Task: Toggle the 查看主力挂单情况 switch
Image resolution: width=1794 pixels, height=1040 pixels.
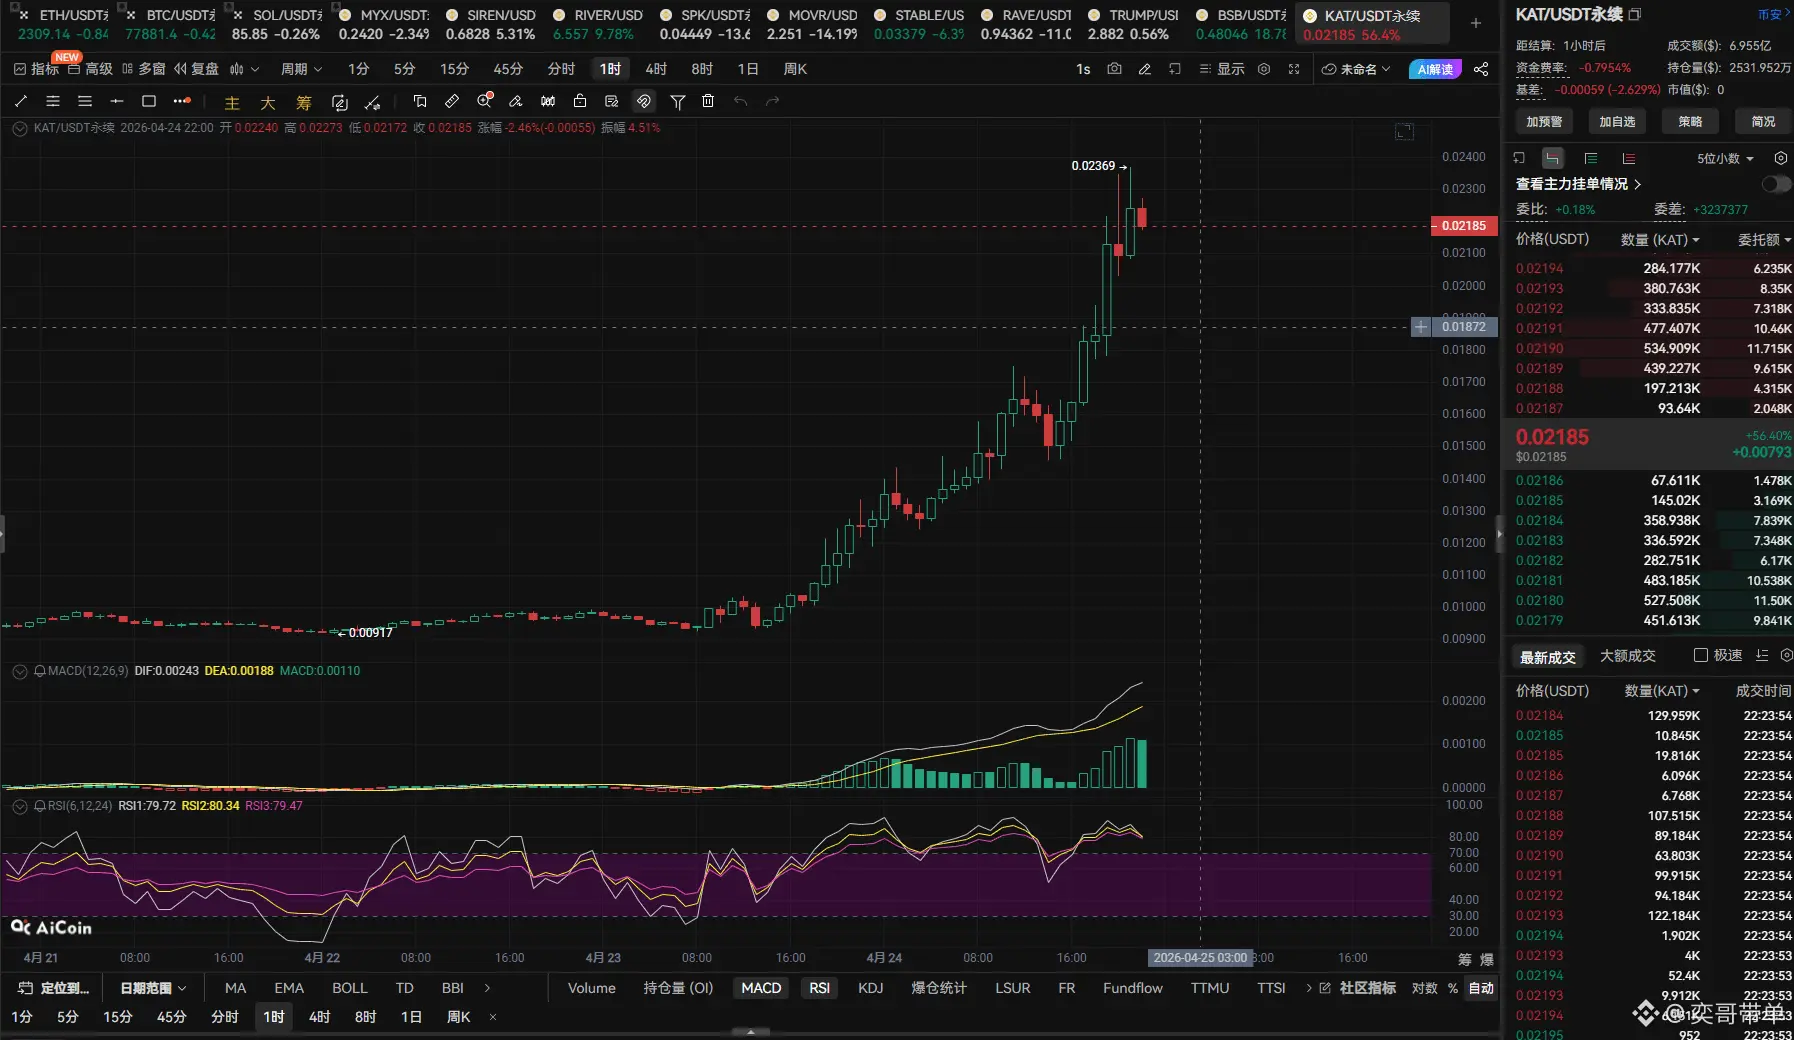Action: coord(1776,184)
